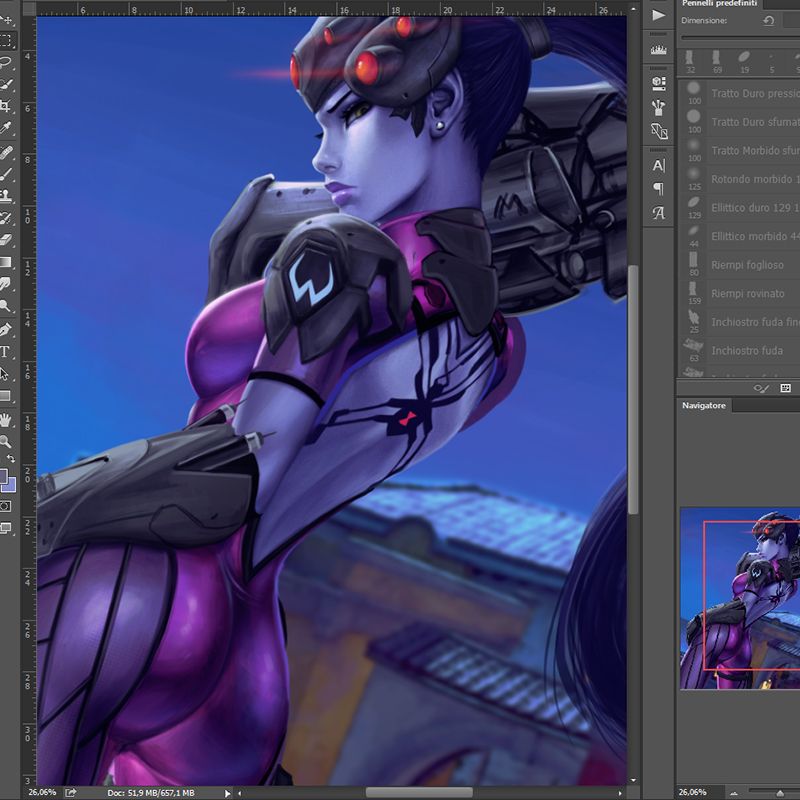
Task: Select recent brush tip size 5
Action: (771, 62)
